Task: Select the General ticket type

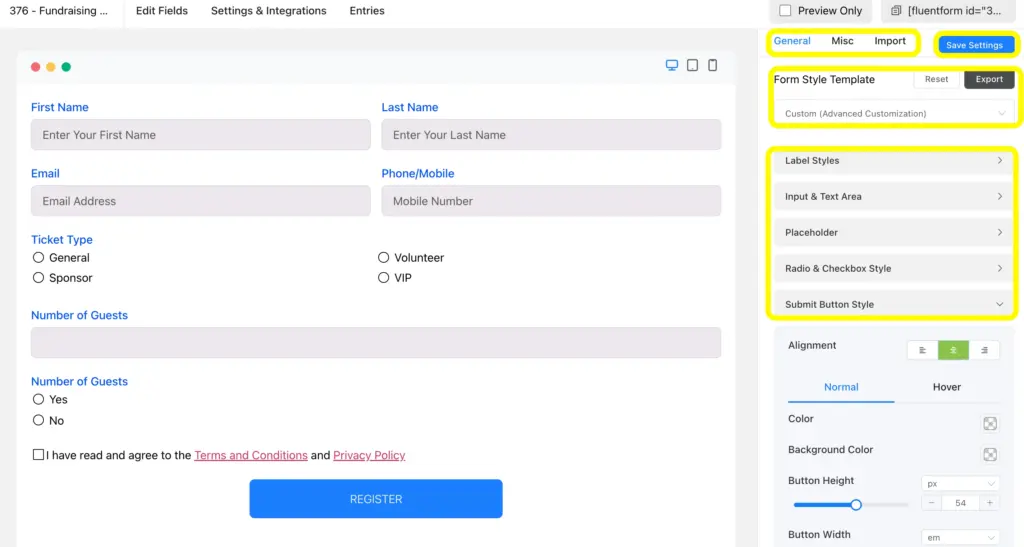Action: pyautogui.click(x=39, y=257)
